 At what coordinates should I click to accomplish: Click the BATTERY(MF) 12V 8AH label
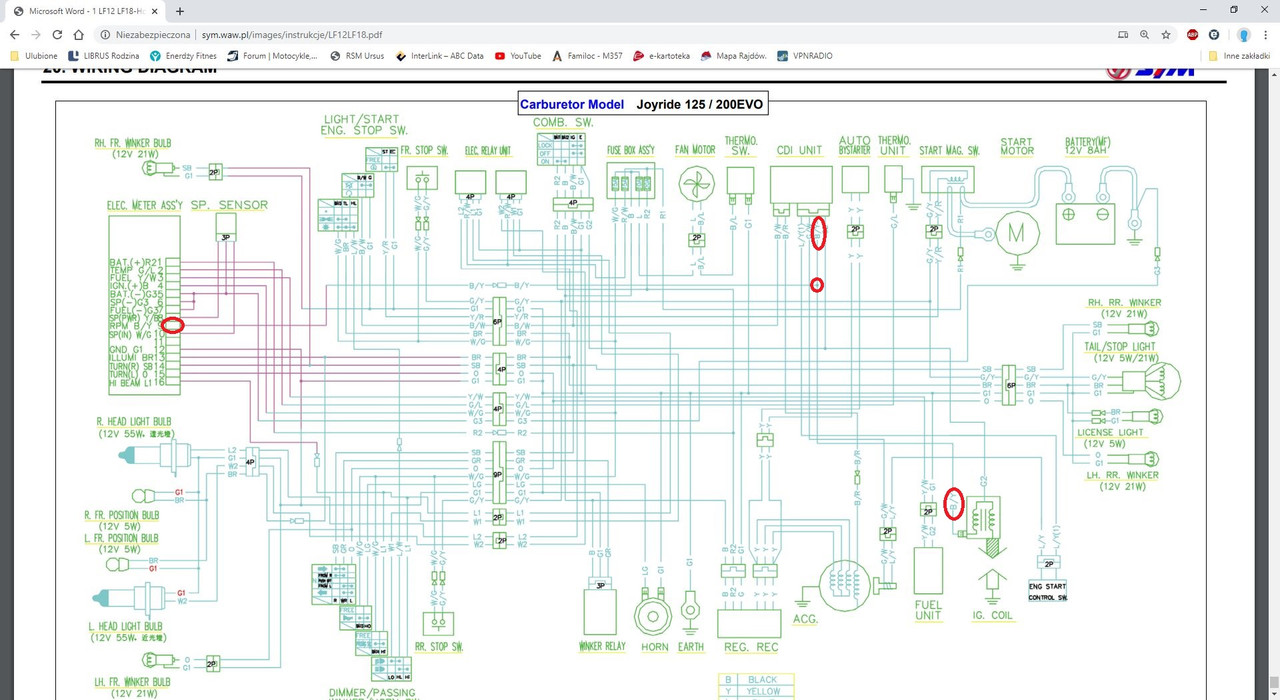pyautogui.click(x=1087, y=146)
